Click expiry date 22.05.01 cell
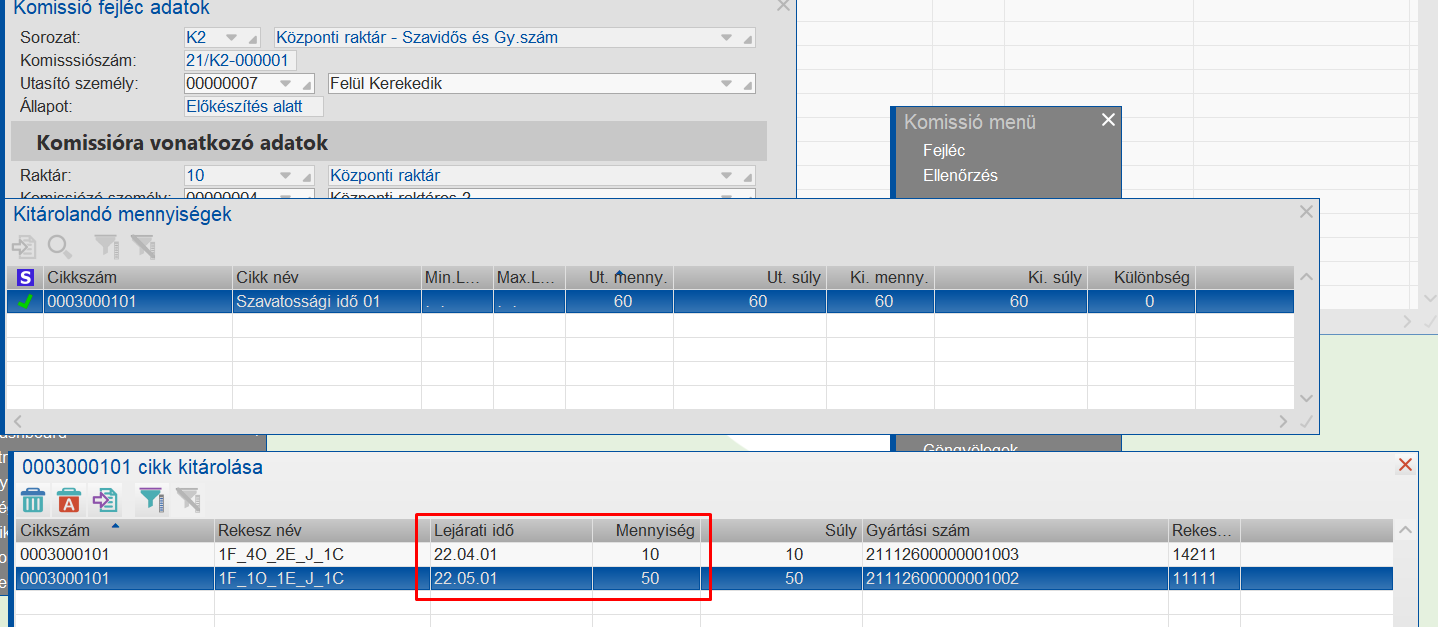This screenshot has width=1438, height=627. pos(511,578)
